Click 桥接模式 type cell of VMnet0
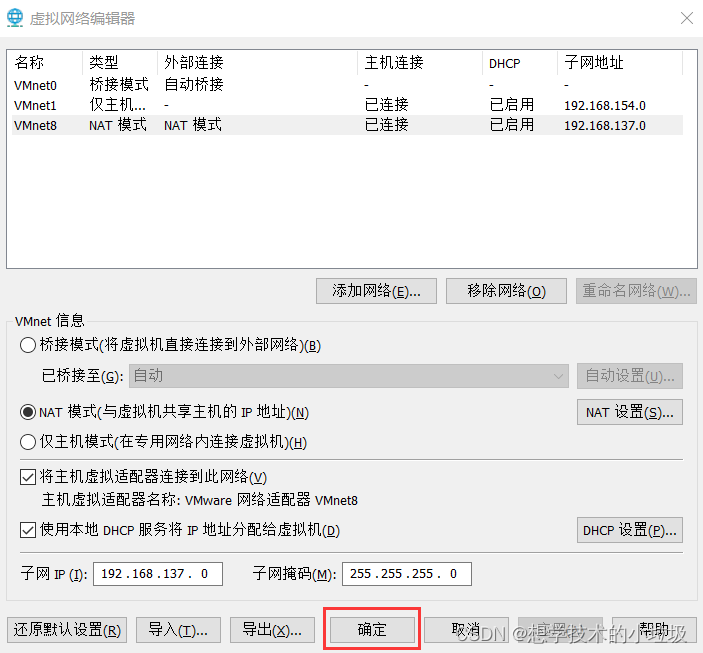Image resolution: width=703 pixels, height=653 pixels. pyautogui.click(x=119, y=84)
